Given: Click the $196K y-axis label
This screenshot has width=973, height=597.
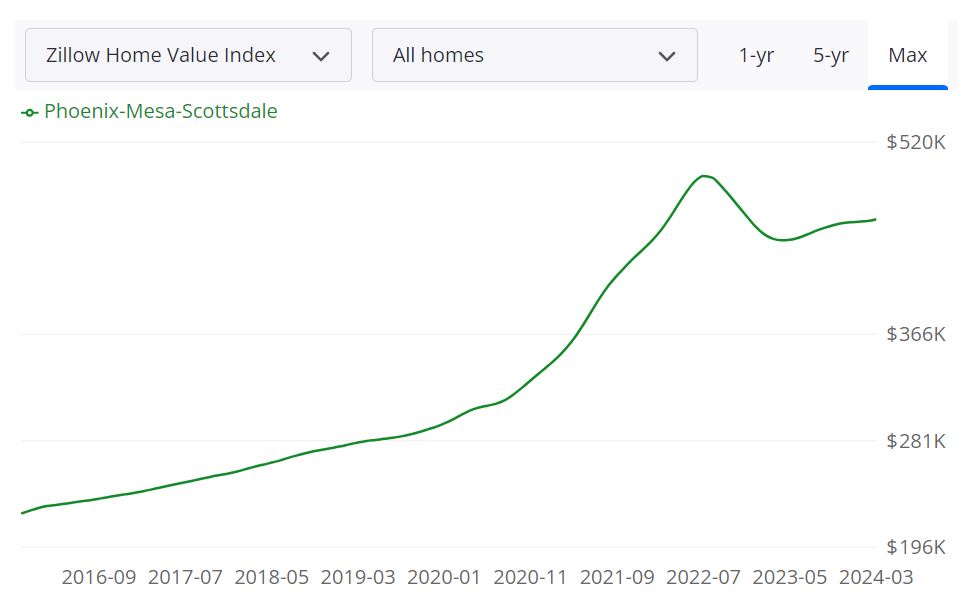Looking at the screenshot, I should click(916, 547).
